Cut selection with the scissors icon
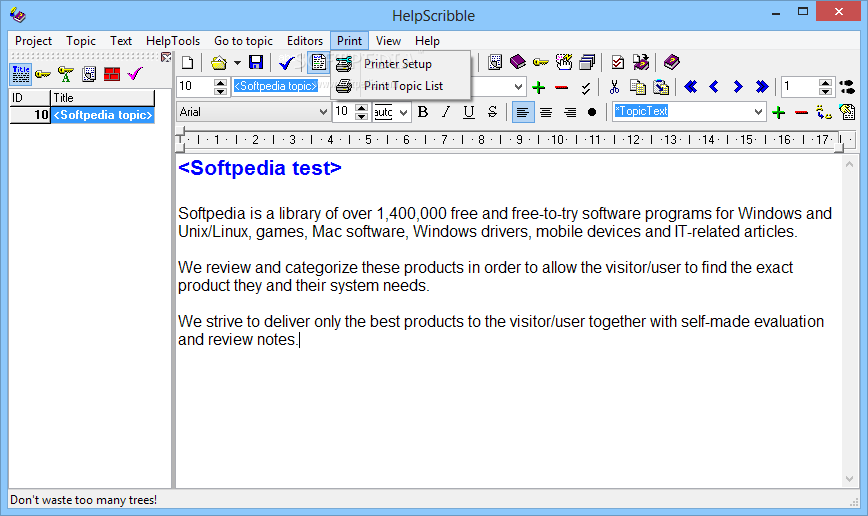 pos(614,87)
